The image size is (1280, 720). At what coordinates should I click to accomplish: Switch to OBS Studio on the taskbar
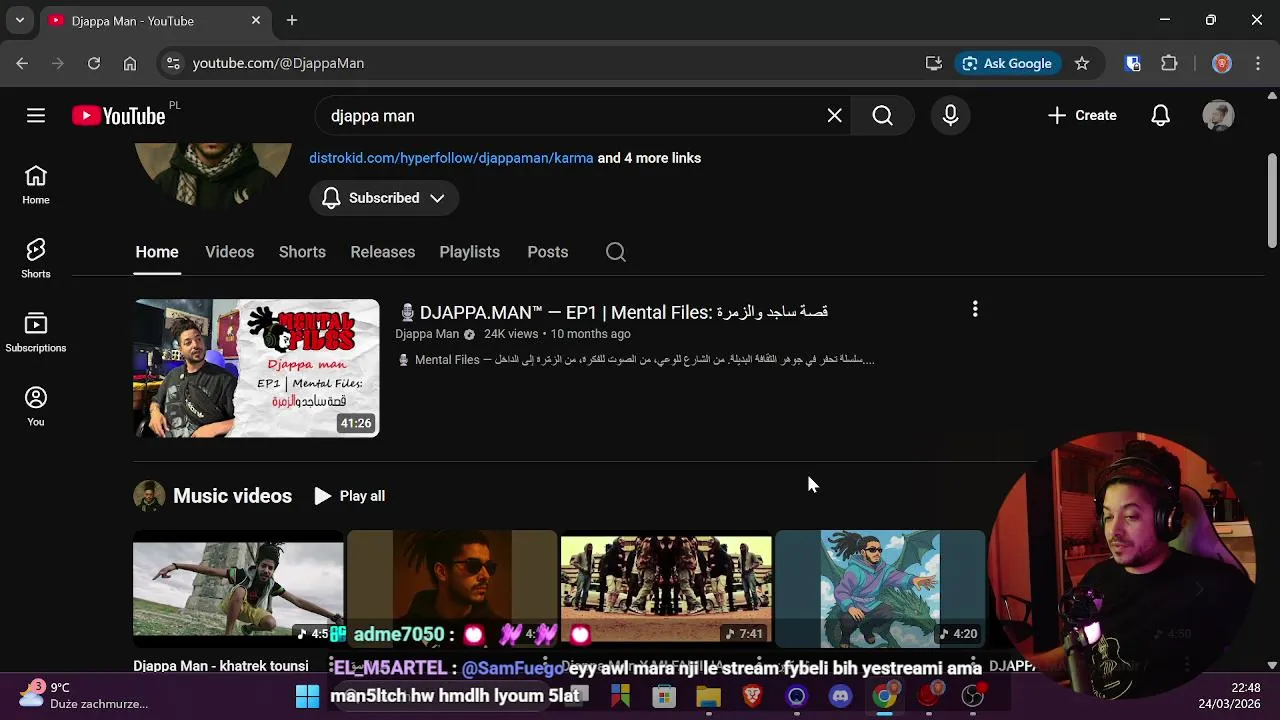click(972, 696)
